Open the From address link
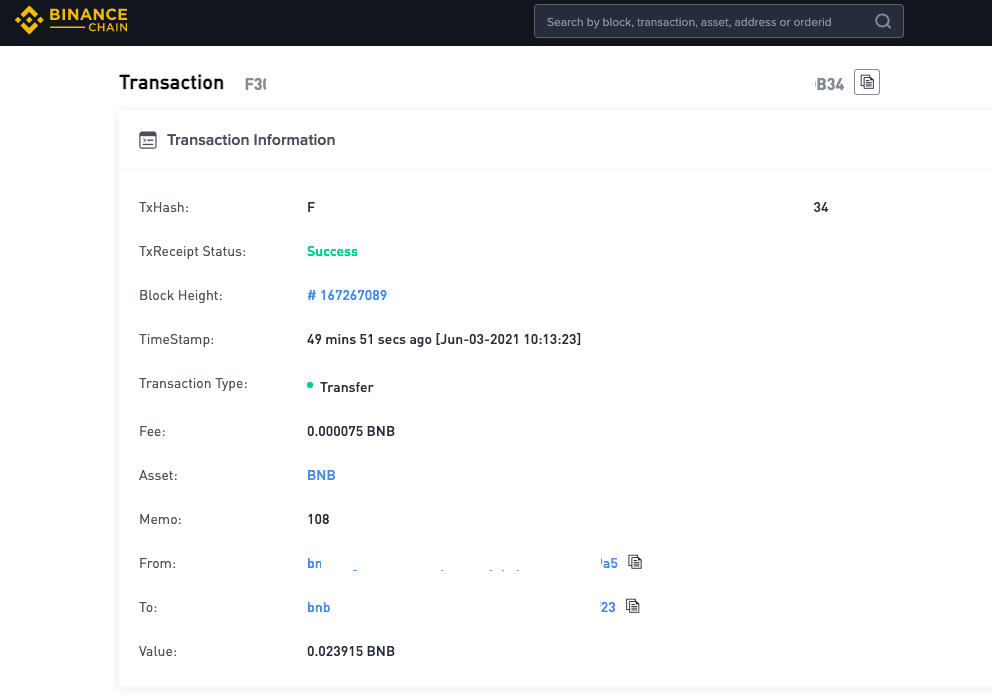Screen dimensions: 992x699 click(462, 563)
